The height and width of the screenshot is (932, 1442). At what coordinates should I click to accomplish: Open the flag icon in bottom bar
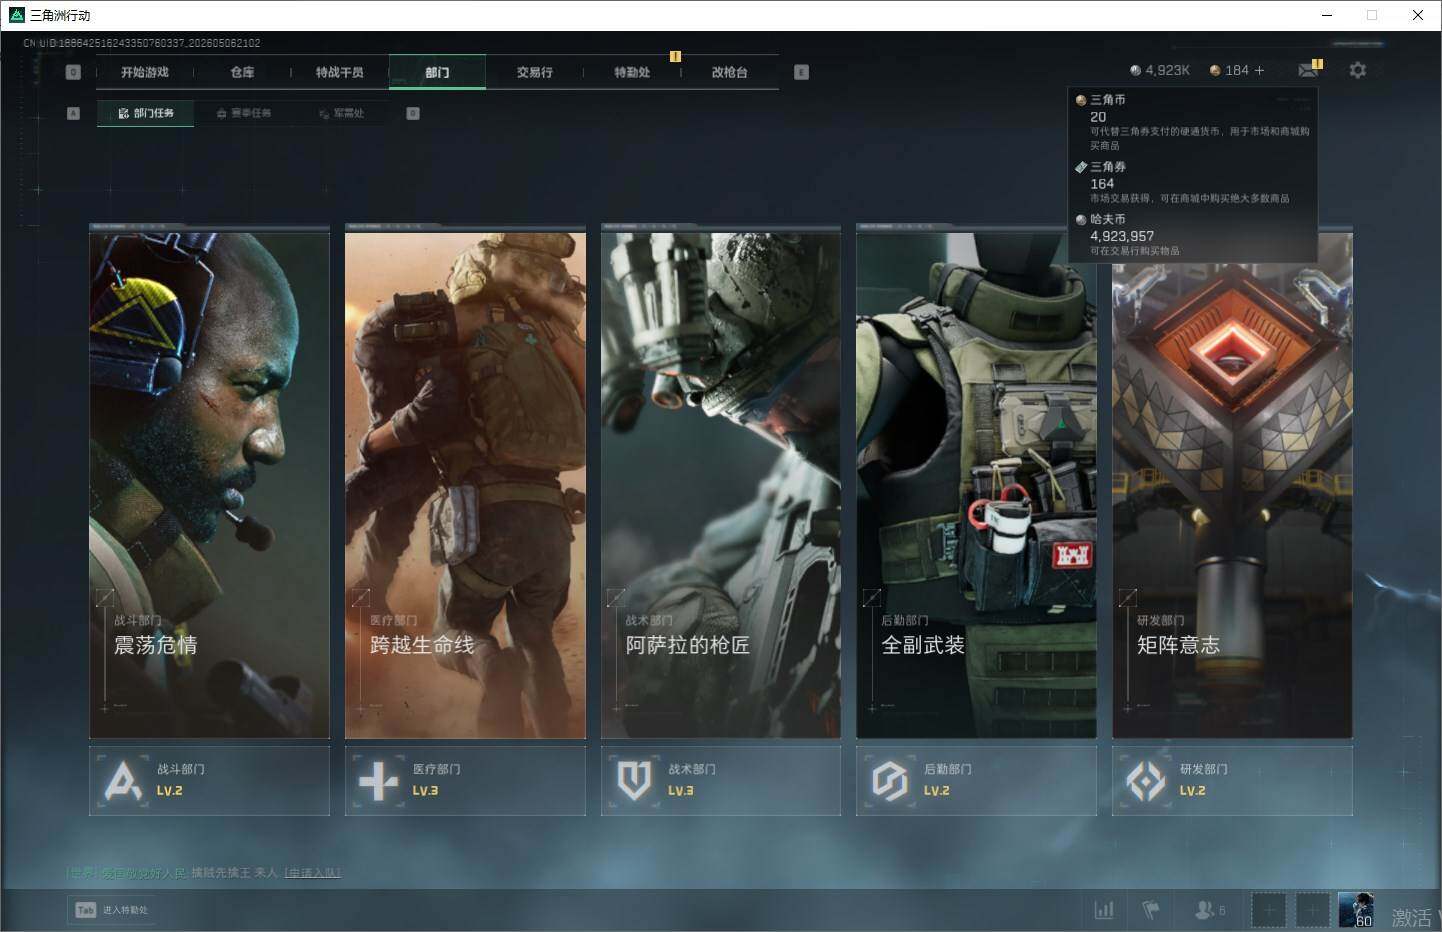[1151, 910]
